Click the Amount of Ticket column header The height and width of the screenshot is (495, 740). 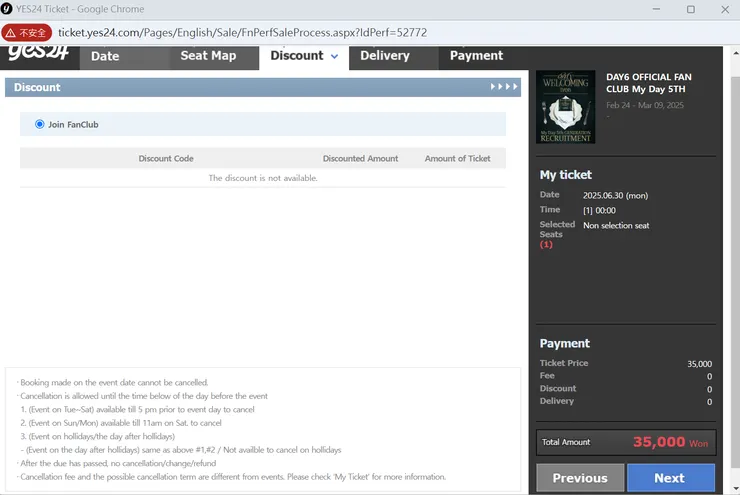(457, 159)
